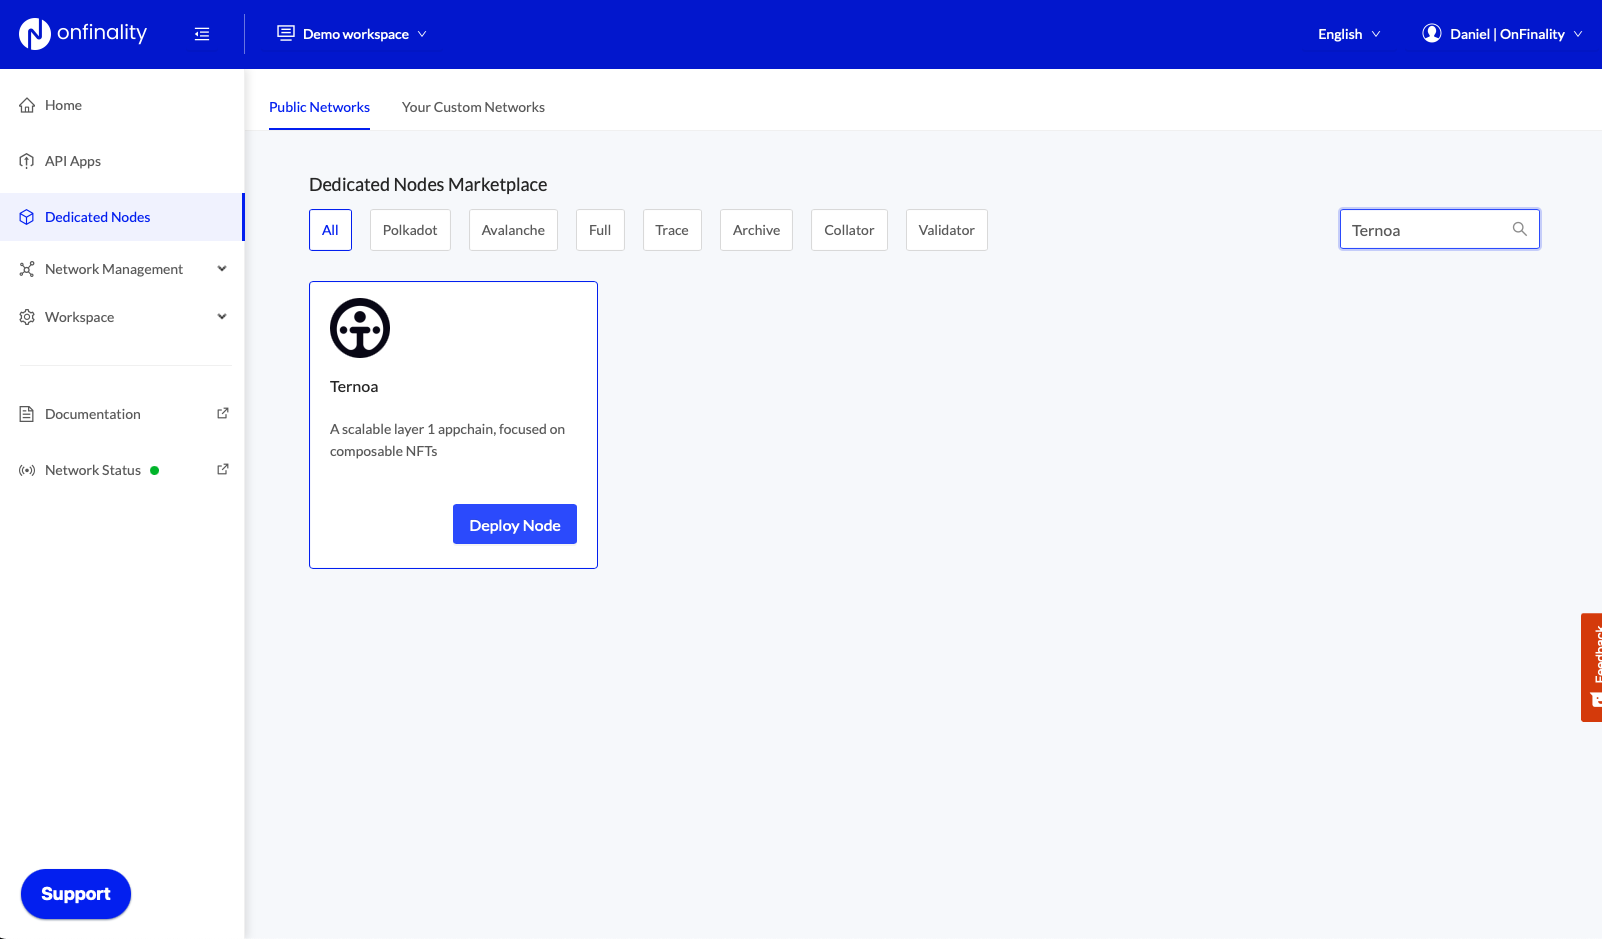Open the red Feedback side tab

[x=1591, y=667]
